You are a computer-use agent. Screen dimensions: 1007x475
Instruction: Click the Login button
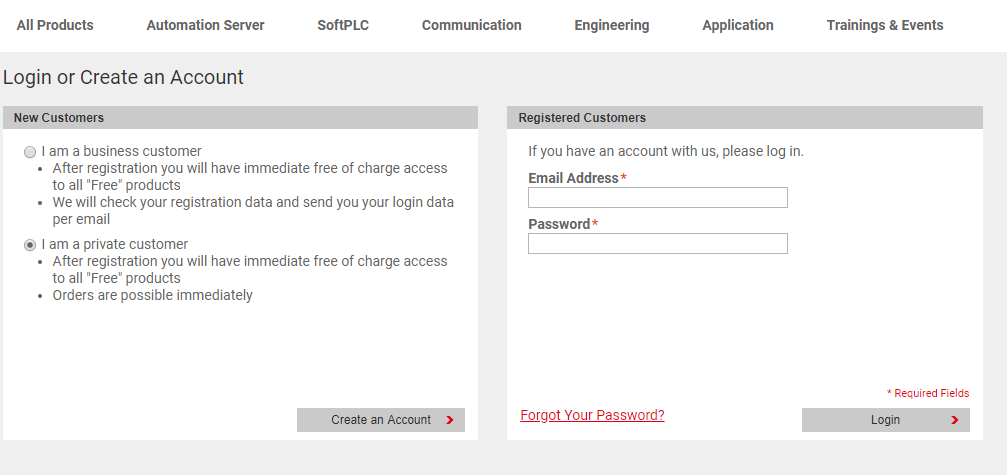(x=886, y=420)
